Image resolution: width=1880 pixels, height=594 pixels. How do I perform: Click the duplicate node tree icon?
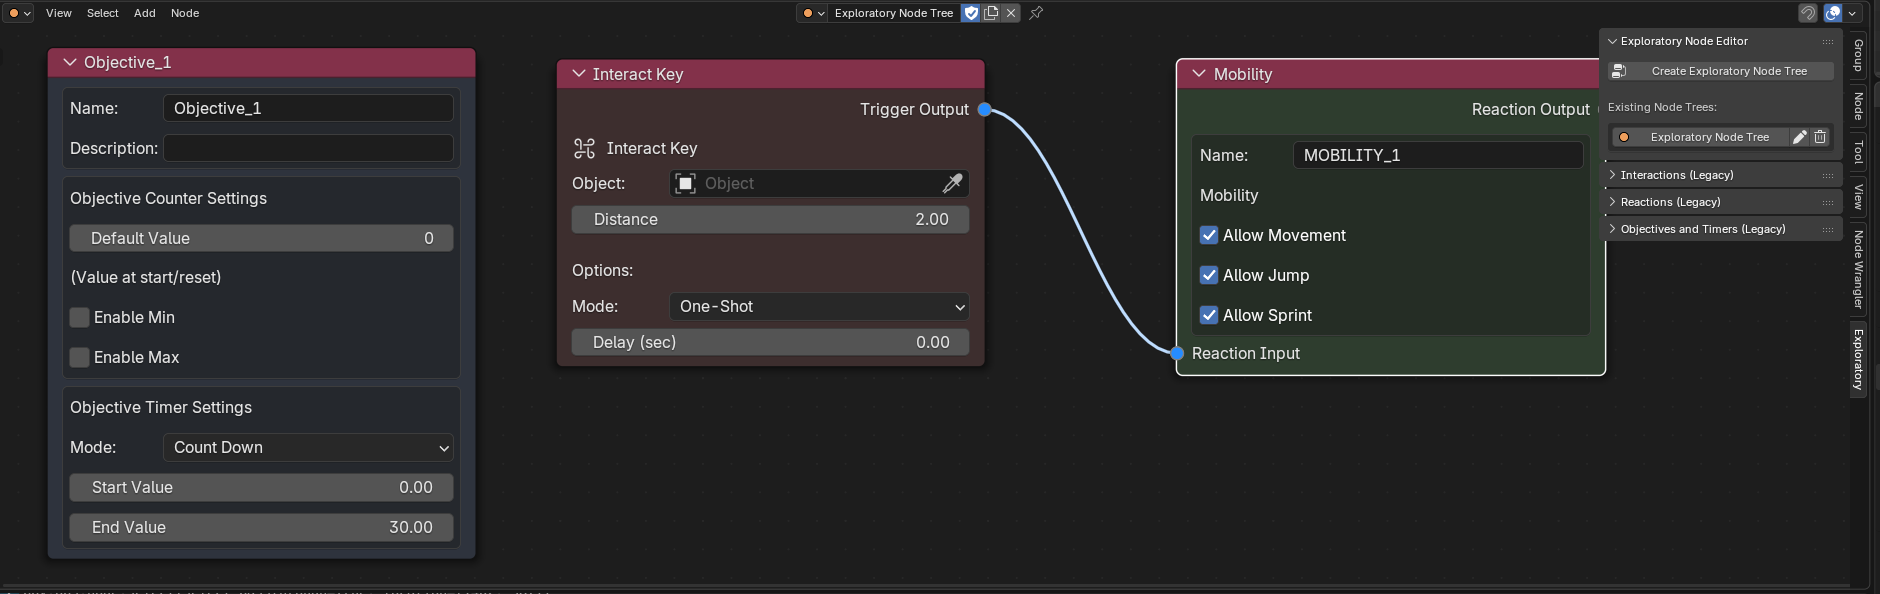pos(991,13)
